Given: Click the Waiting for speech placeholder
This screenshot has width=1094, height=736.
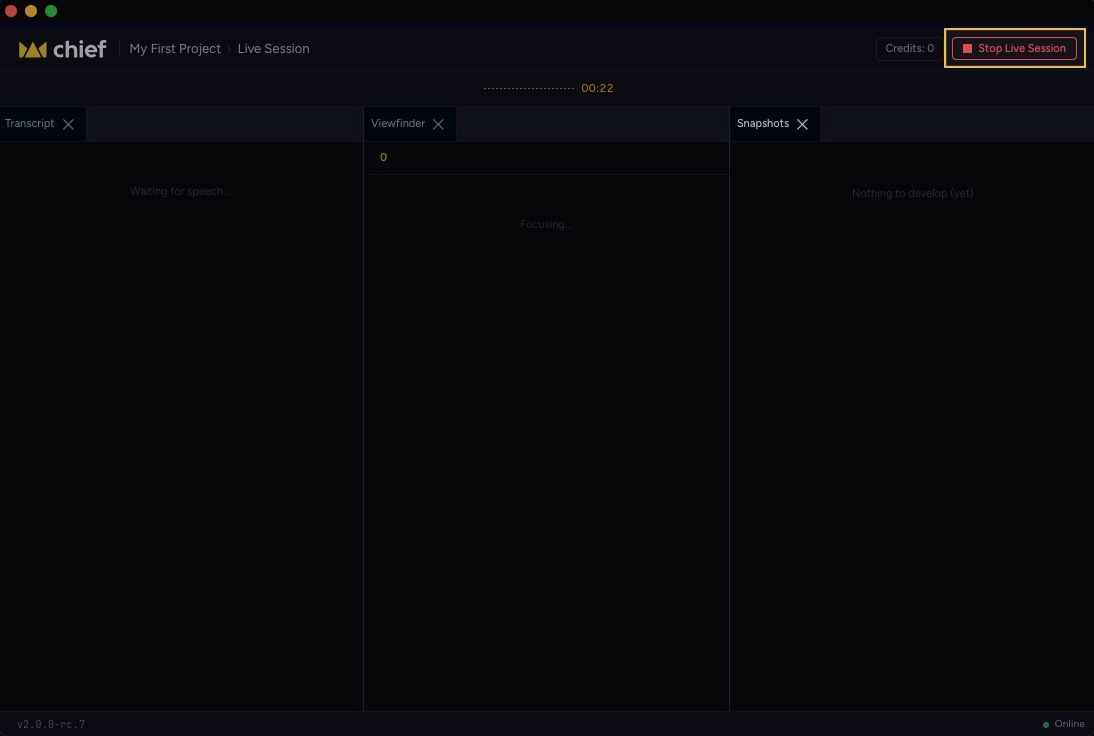Looking at the screenshot, I should click(x=179, y=191).
